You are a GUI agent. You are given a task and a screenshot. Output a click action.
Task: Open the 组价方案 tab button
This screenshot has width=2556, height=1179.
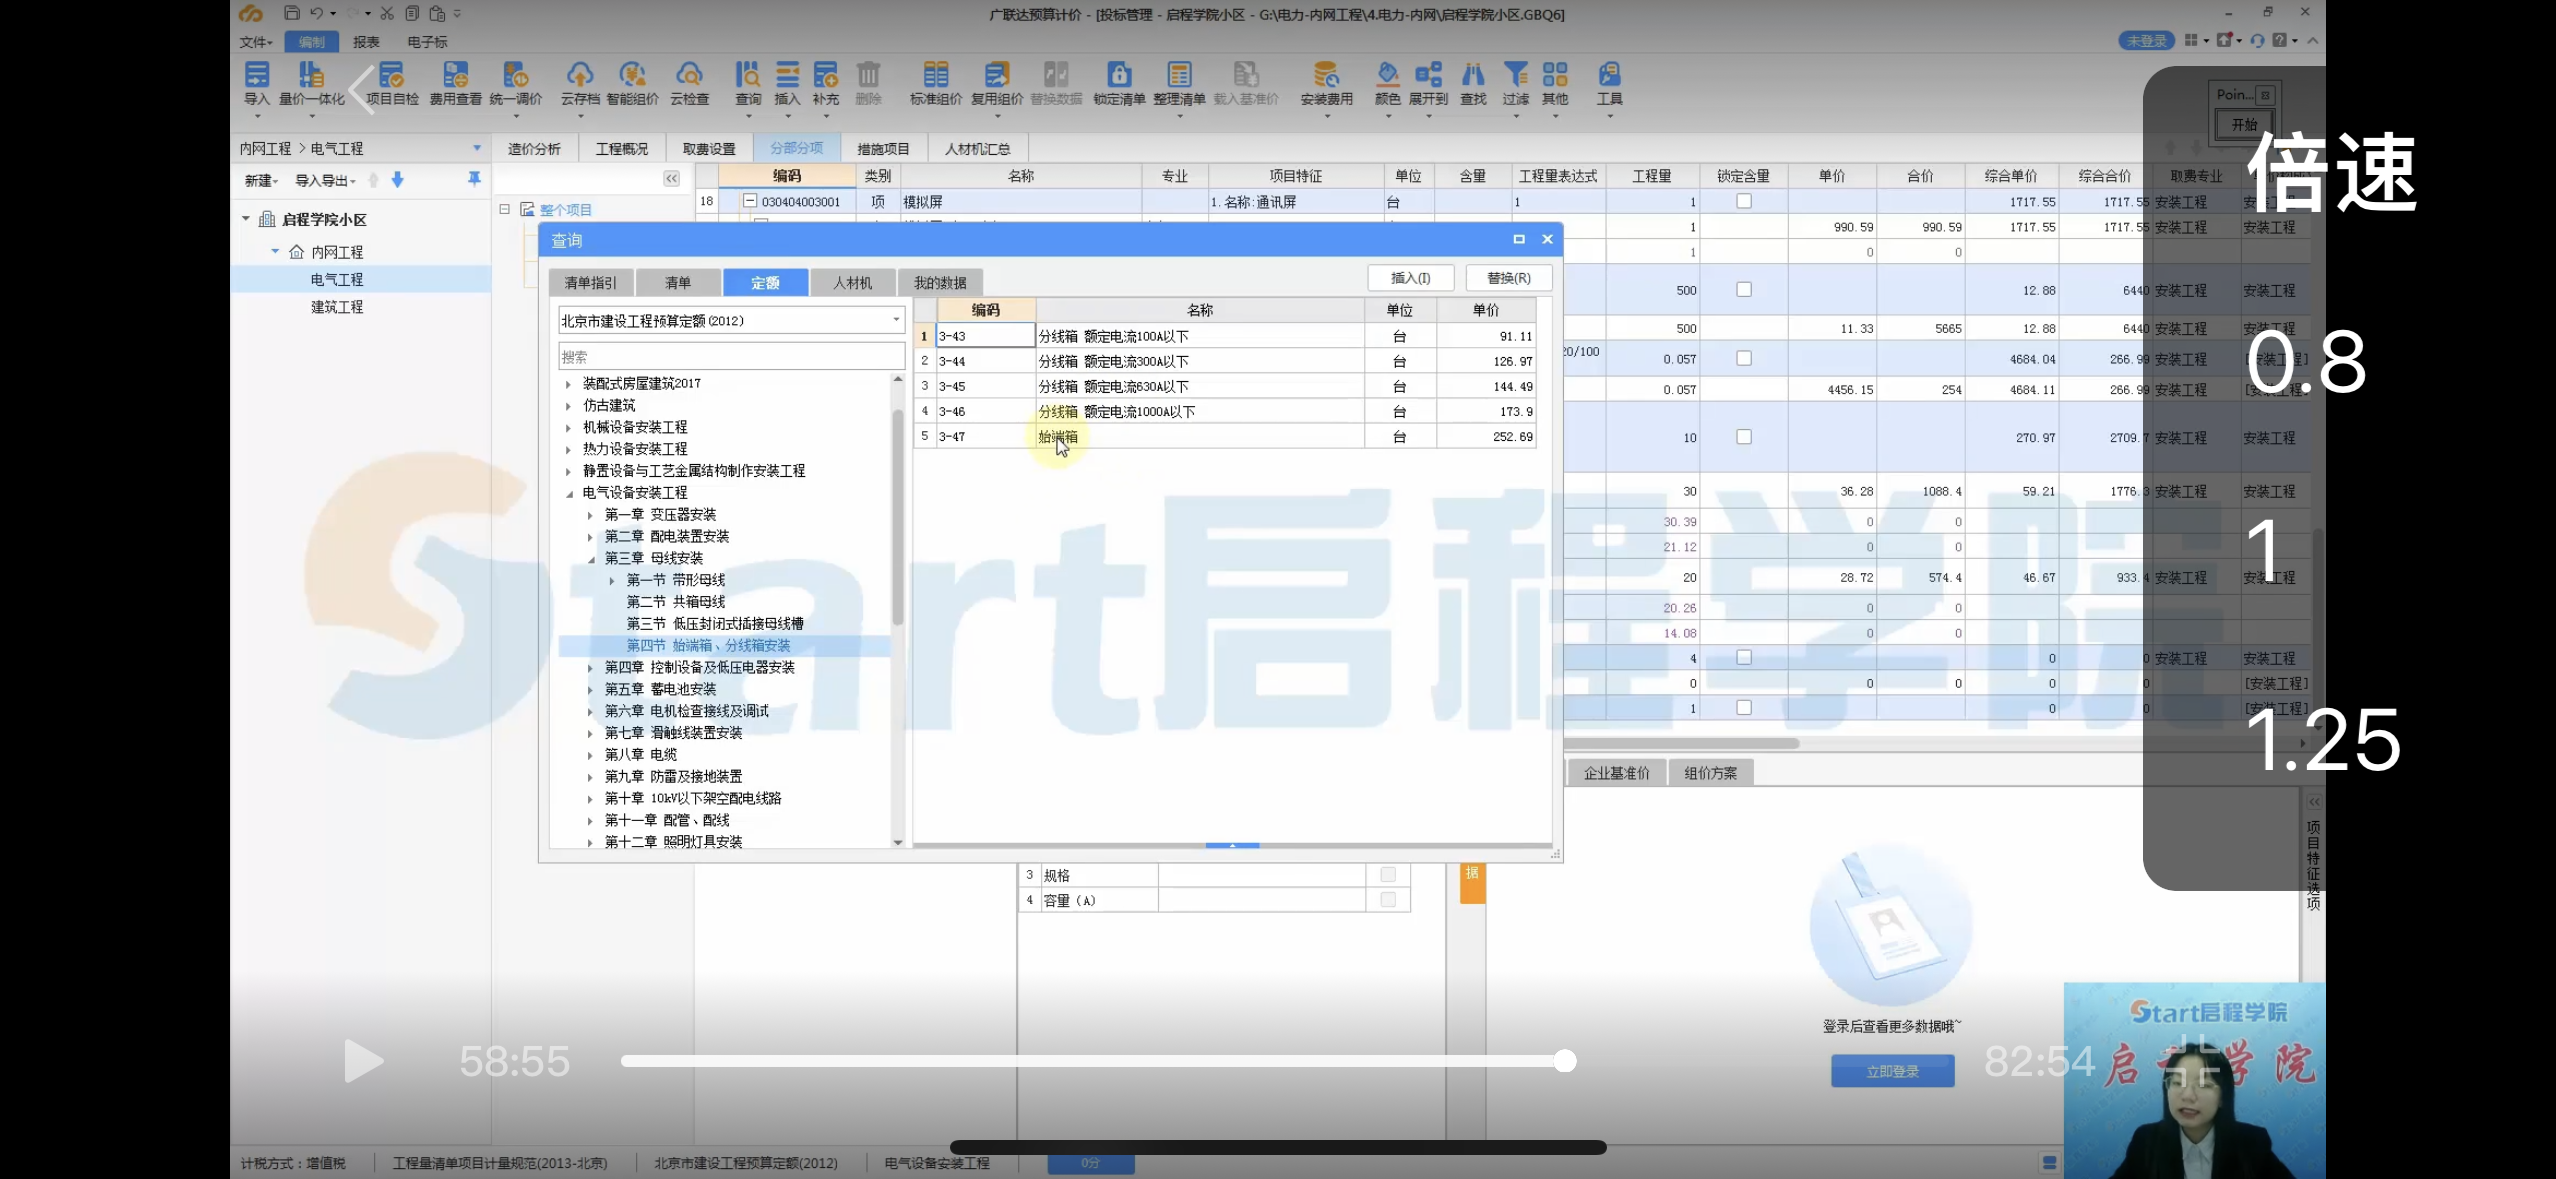click(1710, 773)
